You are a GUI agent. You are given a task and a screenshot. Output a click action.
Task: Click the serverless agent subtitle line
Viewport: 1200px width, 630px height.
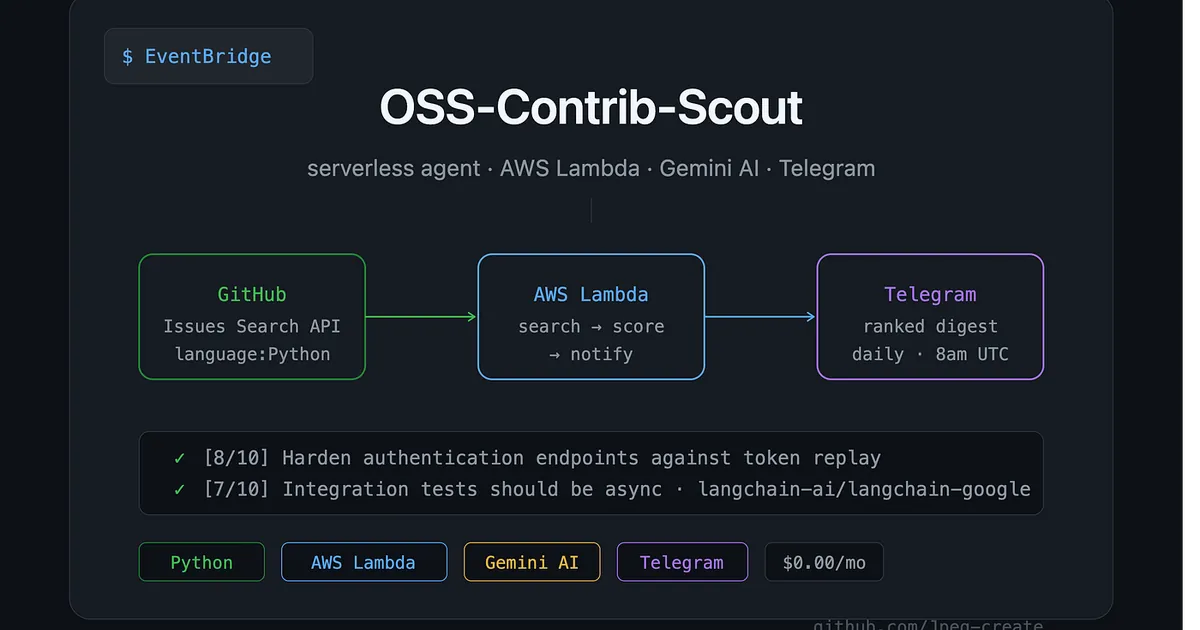click(591, 168)
